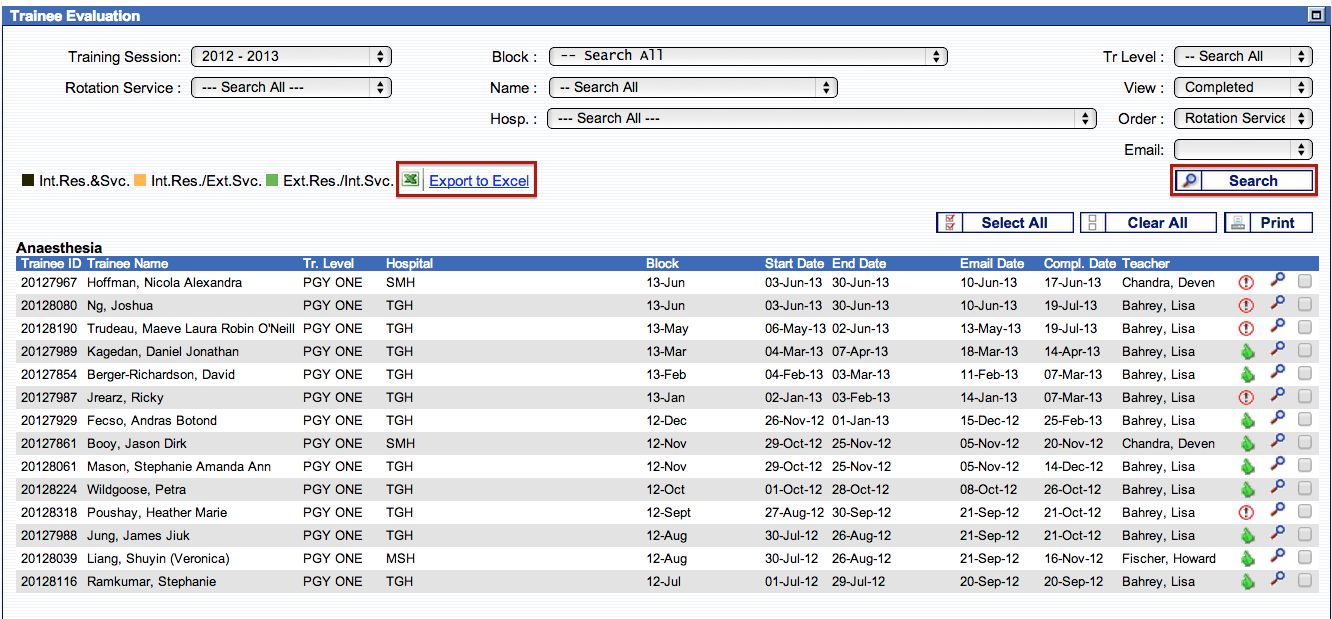Image resolution: width=1332 pixels, height=619 pixels.
Task: Click the Excel icon beside Export to Excel
Action: click(410, 180)
